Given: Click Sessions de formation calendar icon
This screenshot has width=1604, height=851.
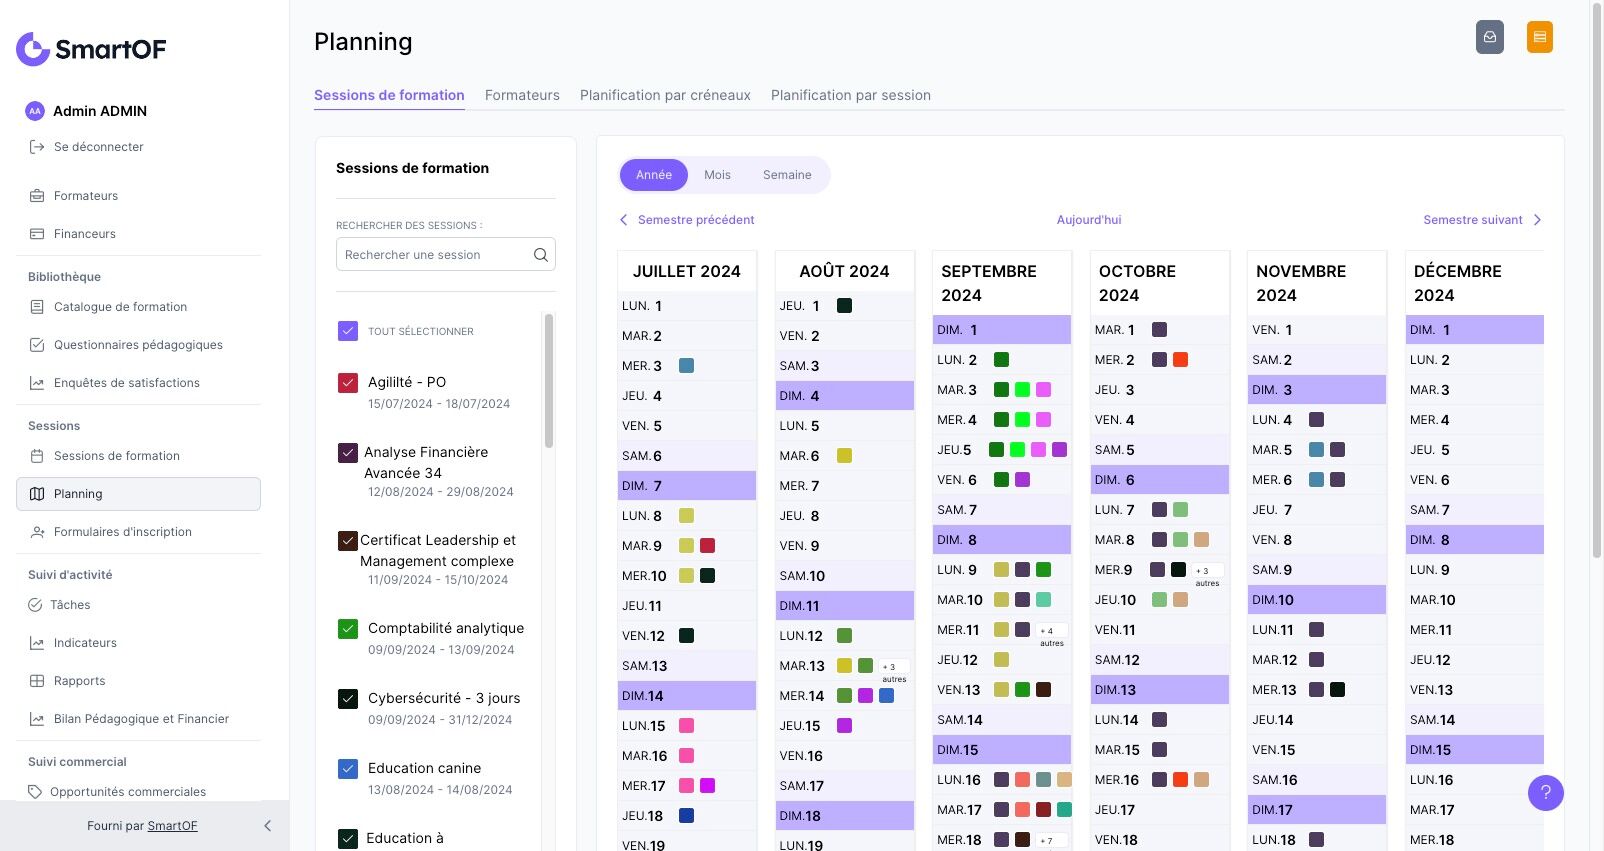Looking at the screenshot, I should 37,456.
